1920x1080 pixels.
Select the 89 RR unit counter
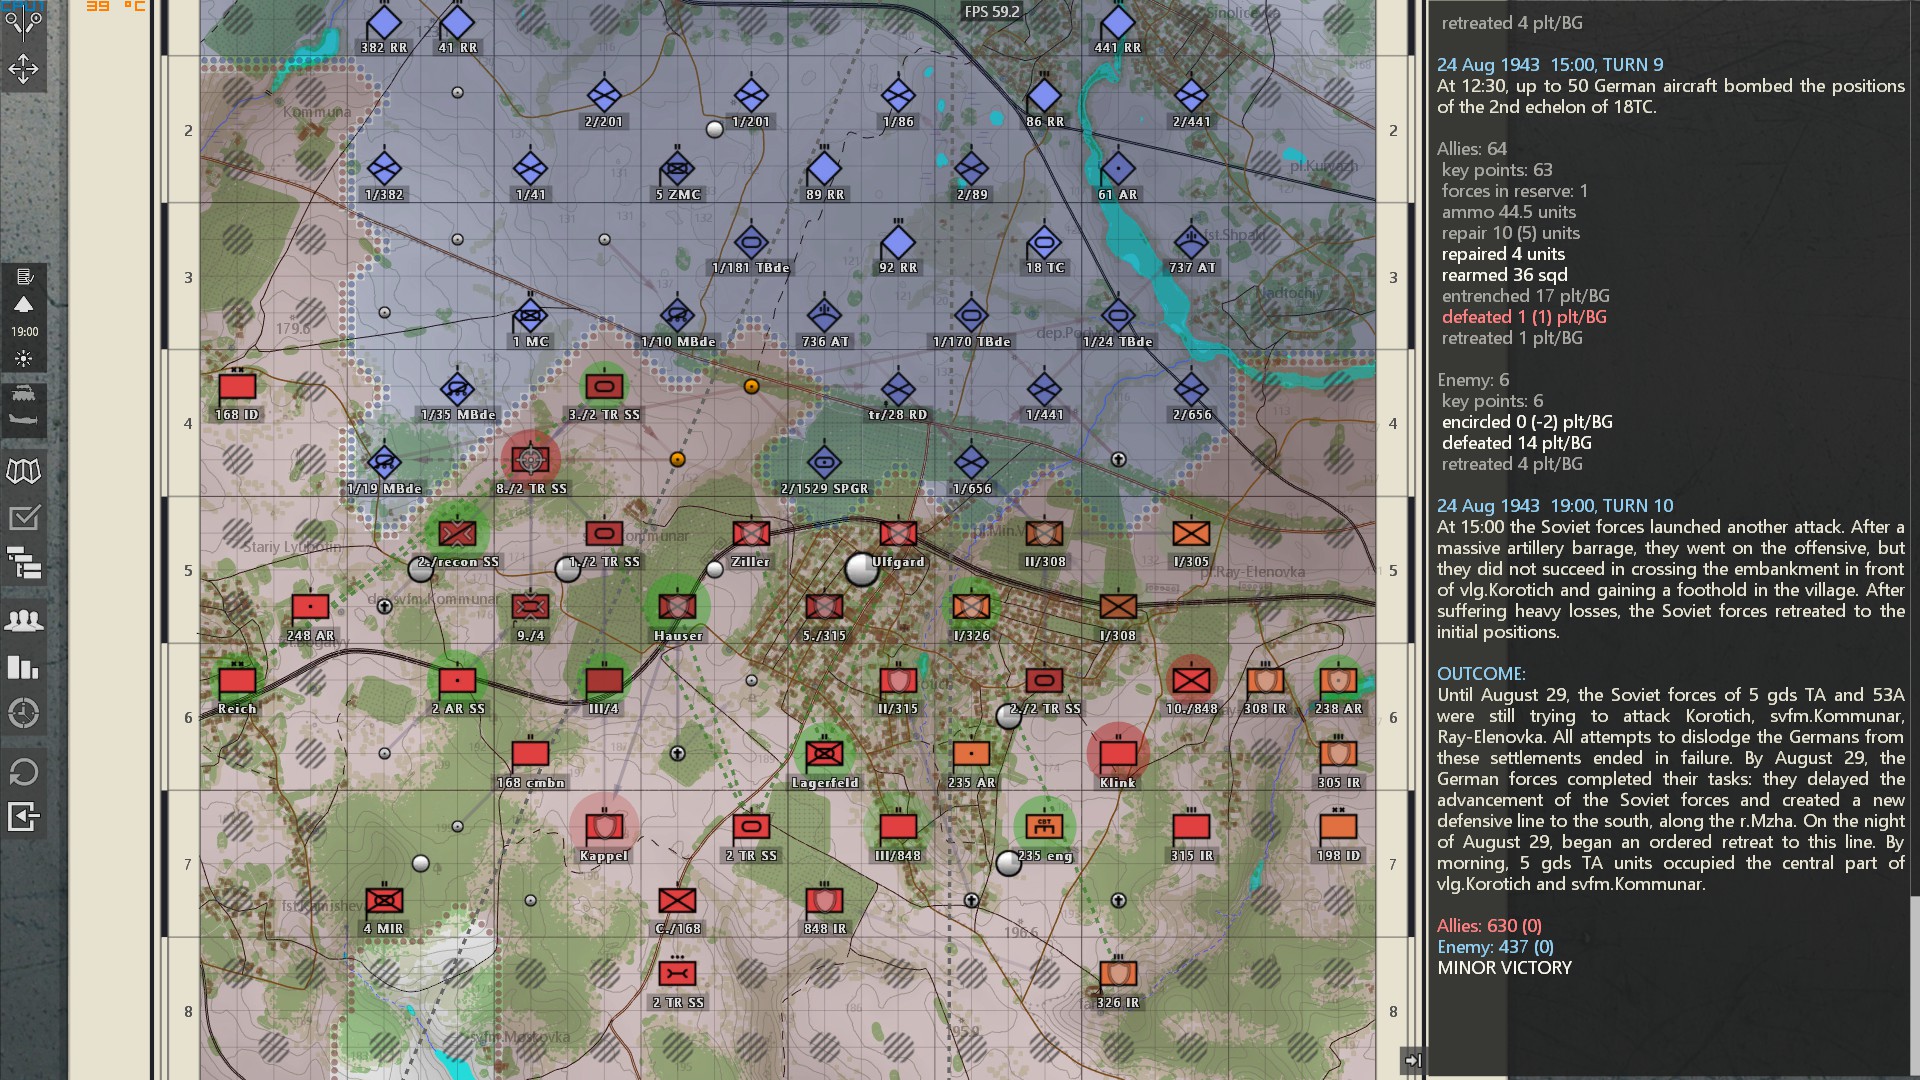click(824, 169)
